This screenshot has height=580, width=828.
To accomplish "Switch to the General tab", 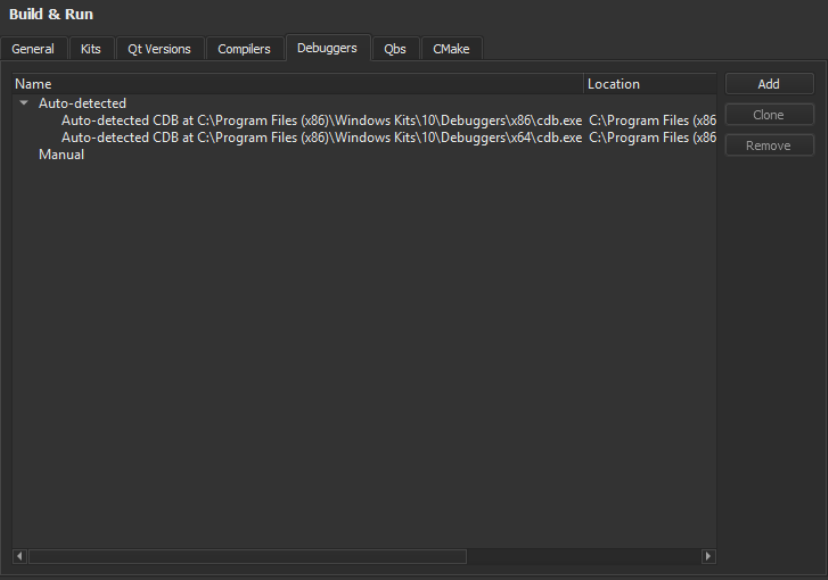I will pos(33,49).
